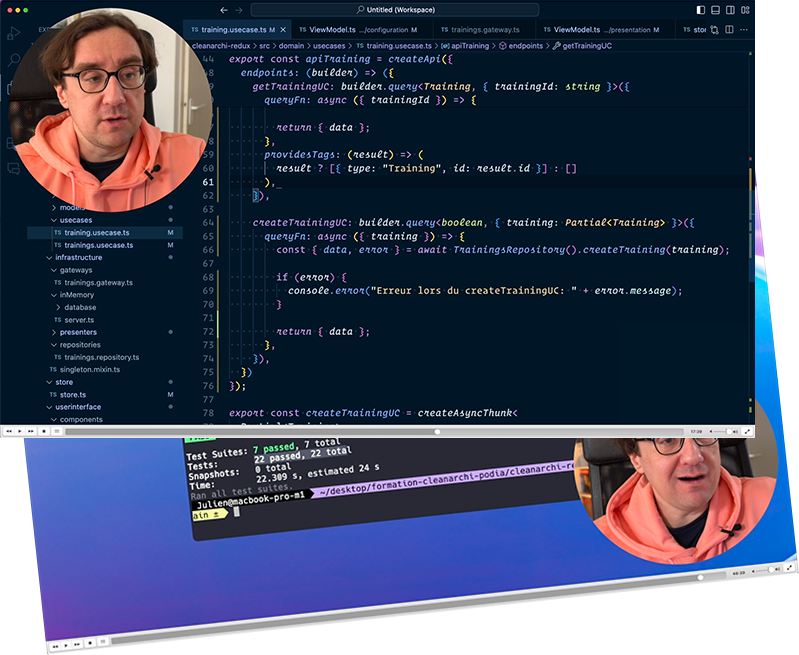
Task: Collapse the userinterface folder
Action: [78, 407]
